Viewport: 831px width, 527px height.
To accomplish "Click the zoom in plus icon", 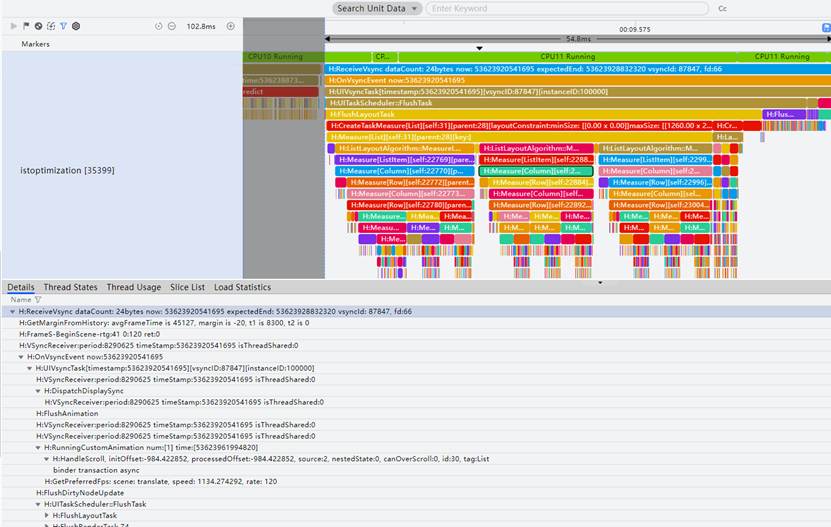I will tap(231, 26).
